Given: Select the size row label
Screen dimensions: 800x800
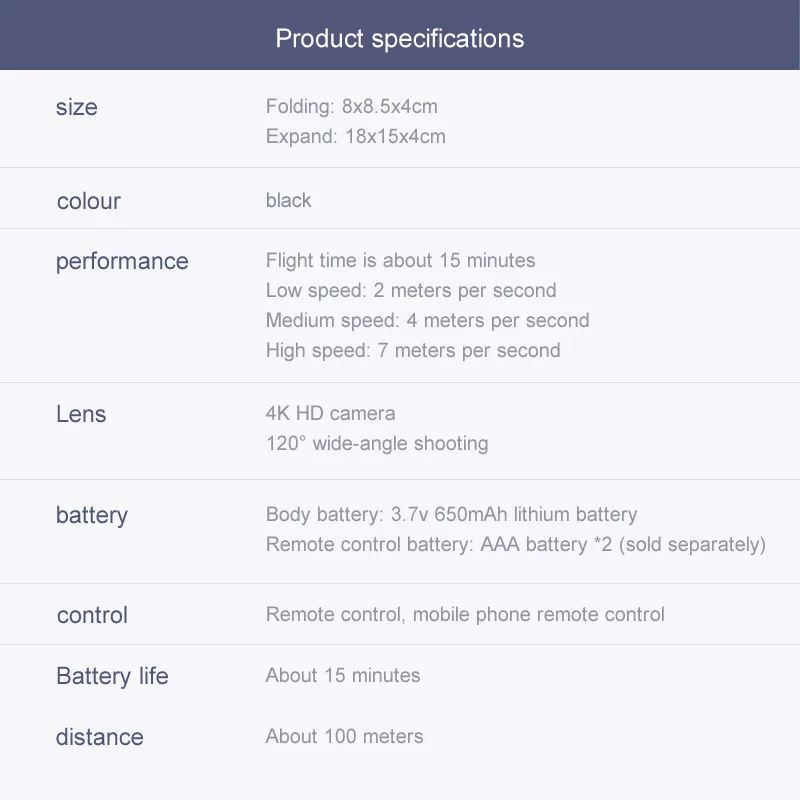Looking at the screenshot, I should coord(77,107).
